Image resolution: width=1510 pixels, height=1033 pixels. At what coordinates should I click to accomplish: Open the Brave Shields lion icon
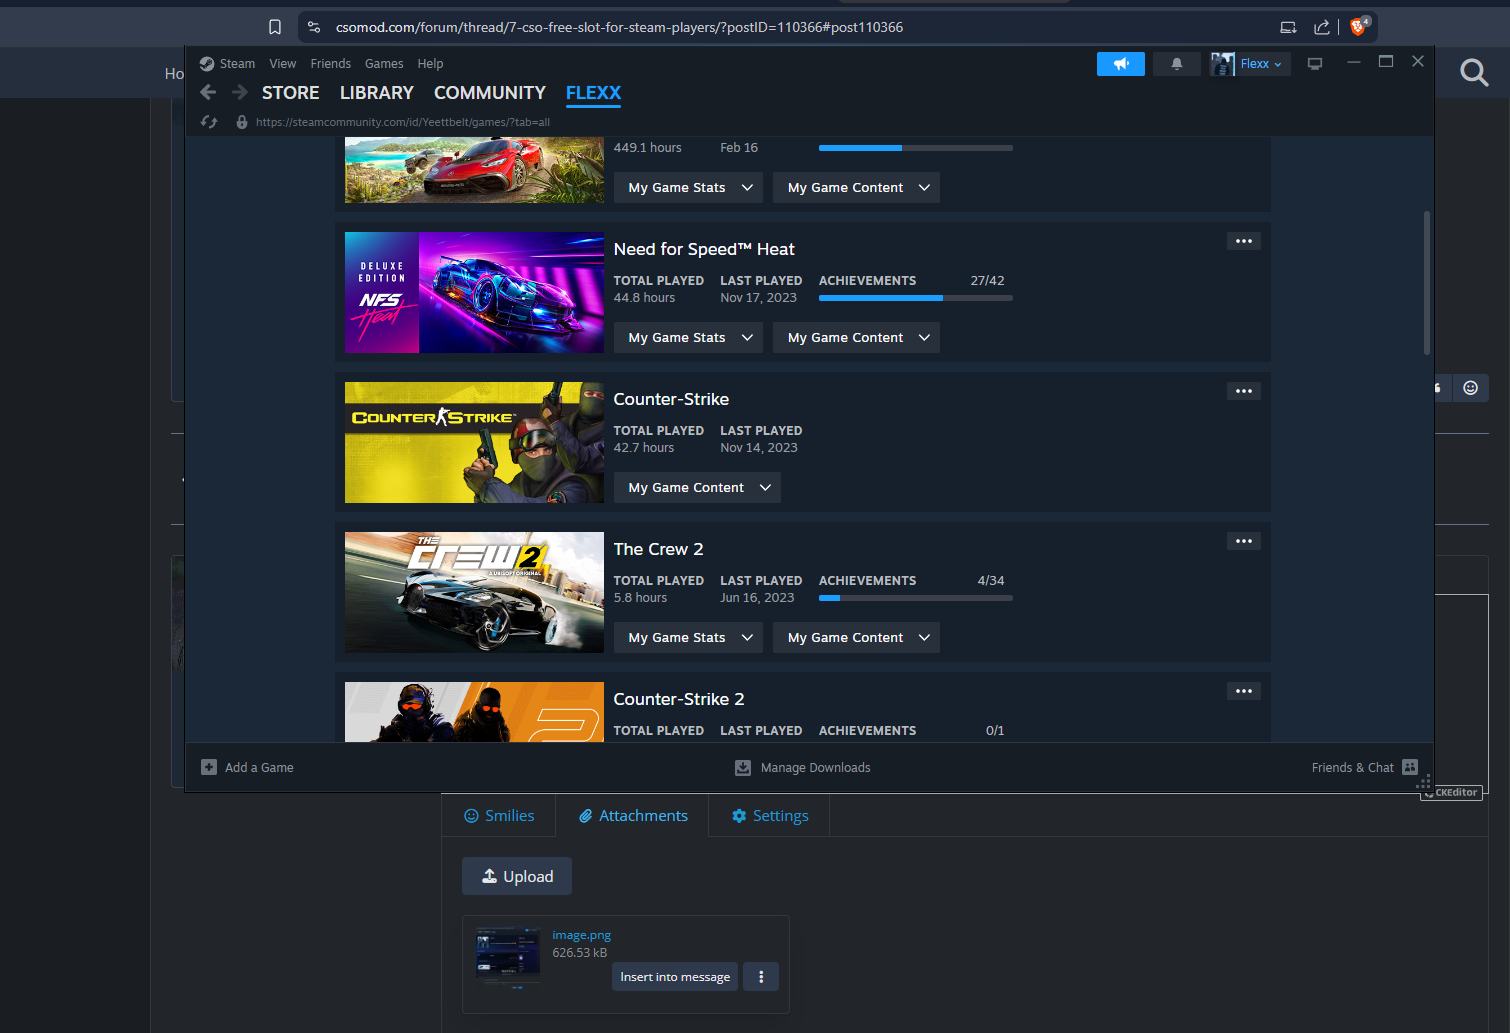click(x=1358, y=27)
